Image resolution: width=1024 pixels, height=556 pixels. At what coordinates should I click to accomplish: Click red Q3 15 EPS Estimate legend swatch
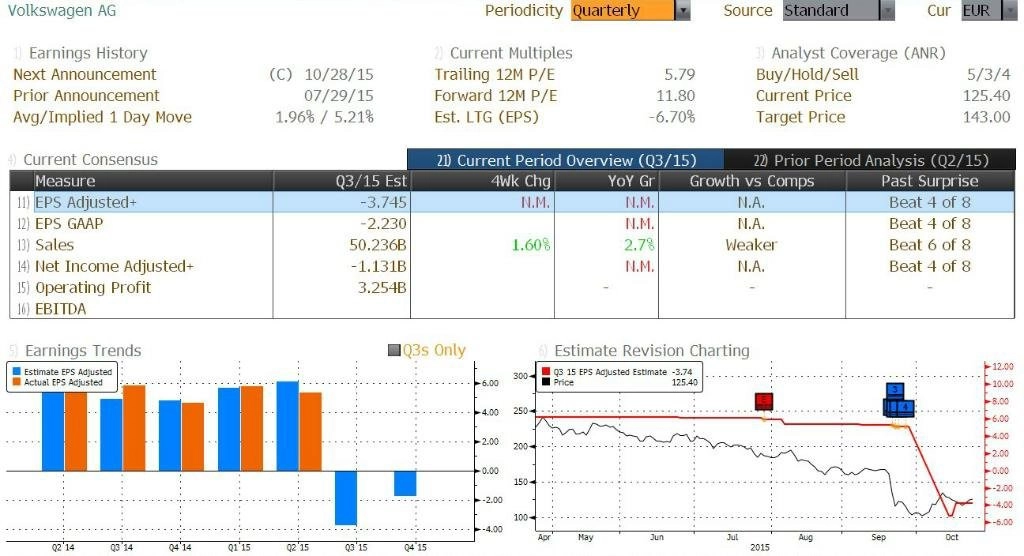[546, 372]
